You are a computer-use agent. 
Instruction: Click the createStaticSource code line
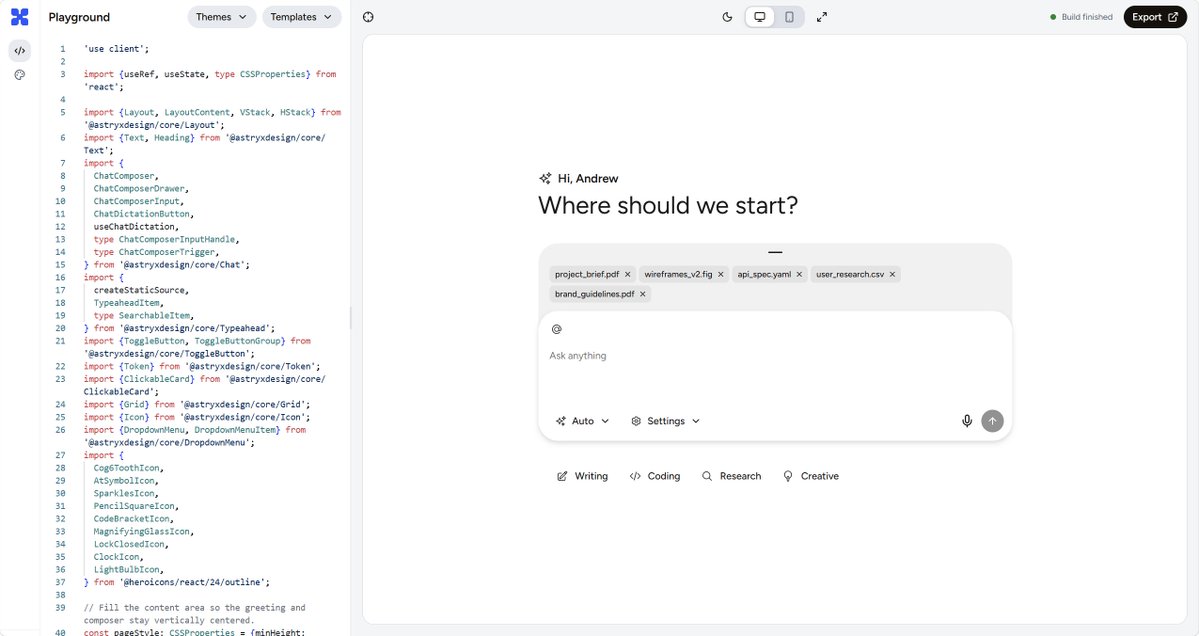click(x=141, y=290)
